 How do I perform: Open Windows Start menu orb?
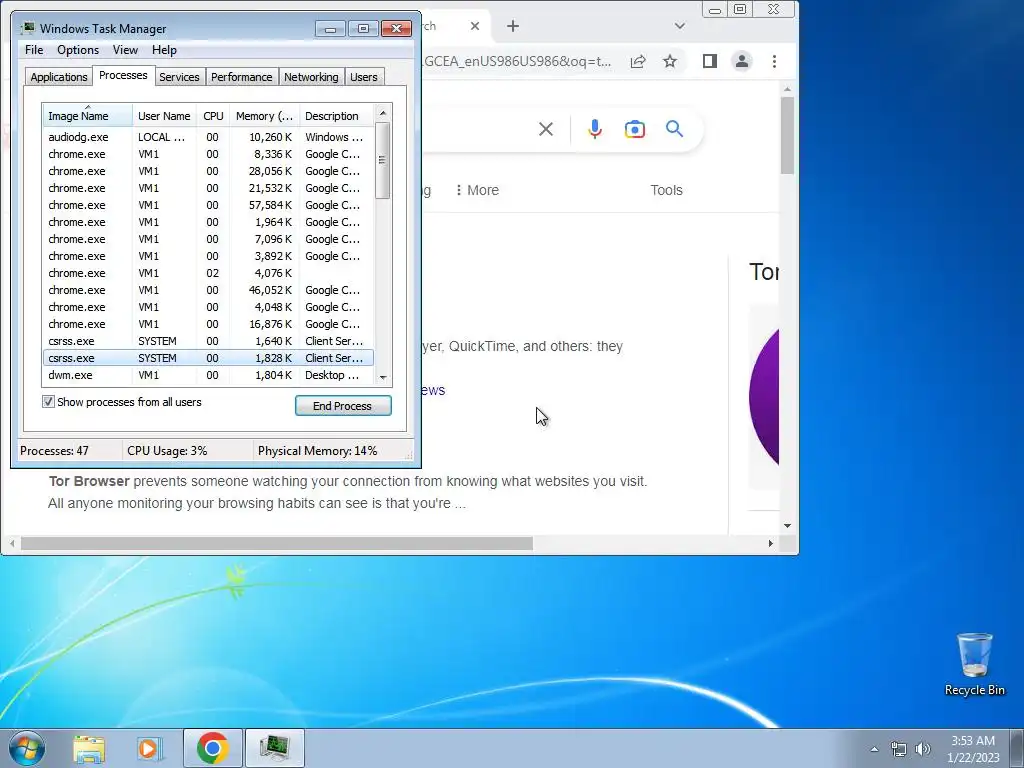click(27, 748)
